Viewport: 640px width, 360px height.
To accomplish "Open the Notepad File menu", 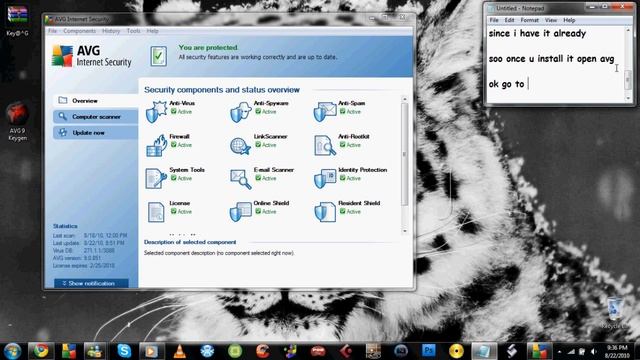I will 494,20.
